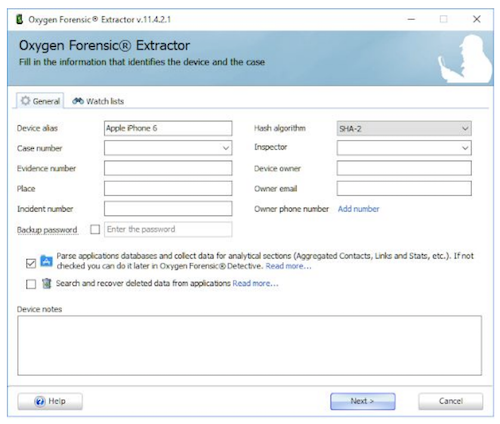Click the Oxygen Forensic app icon in title bar
Viewport: 500px width, 424px height.
[x=20, y=19]
